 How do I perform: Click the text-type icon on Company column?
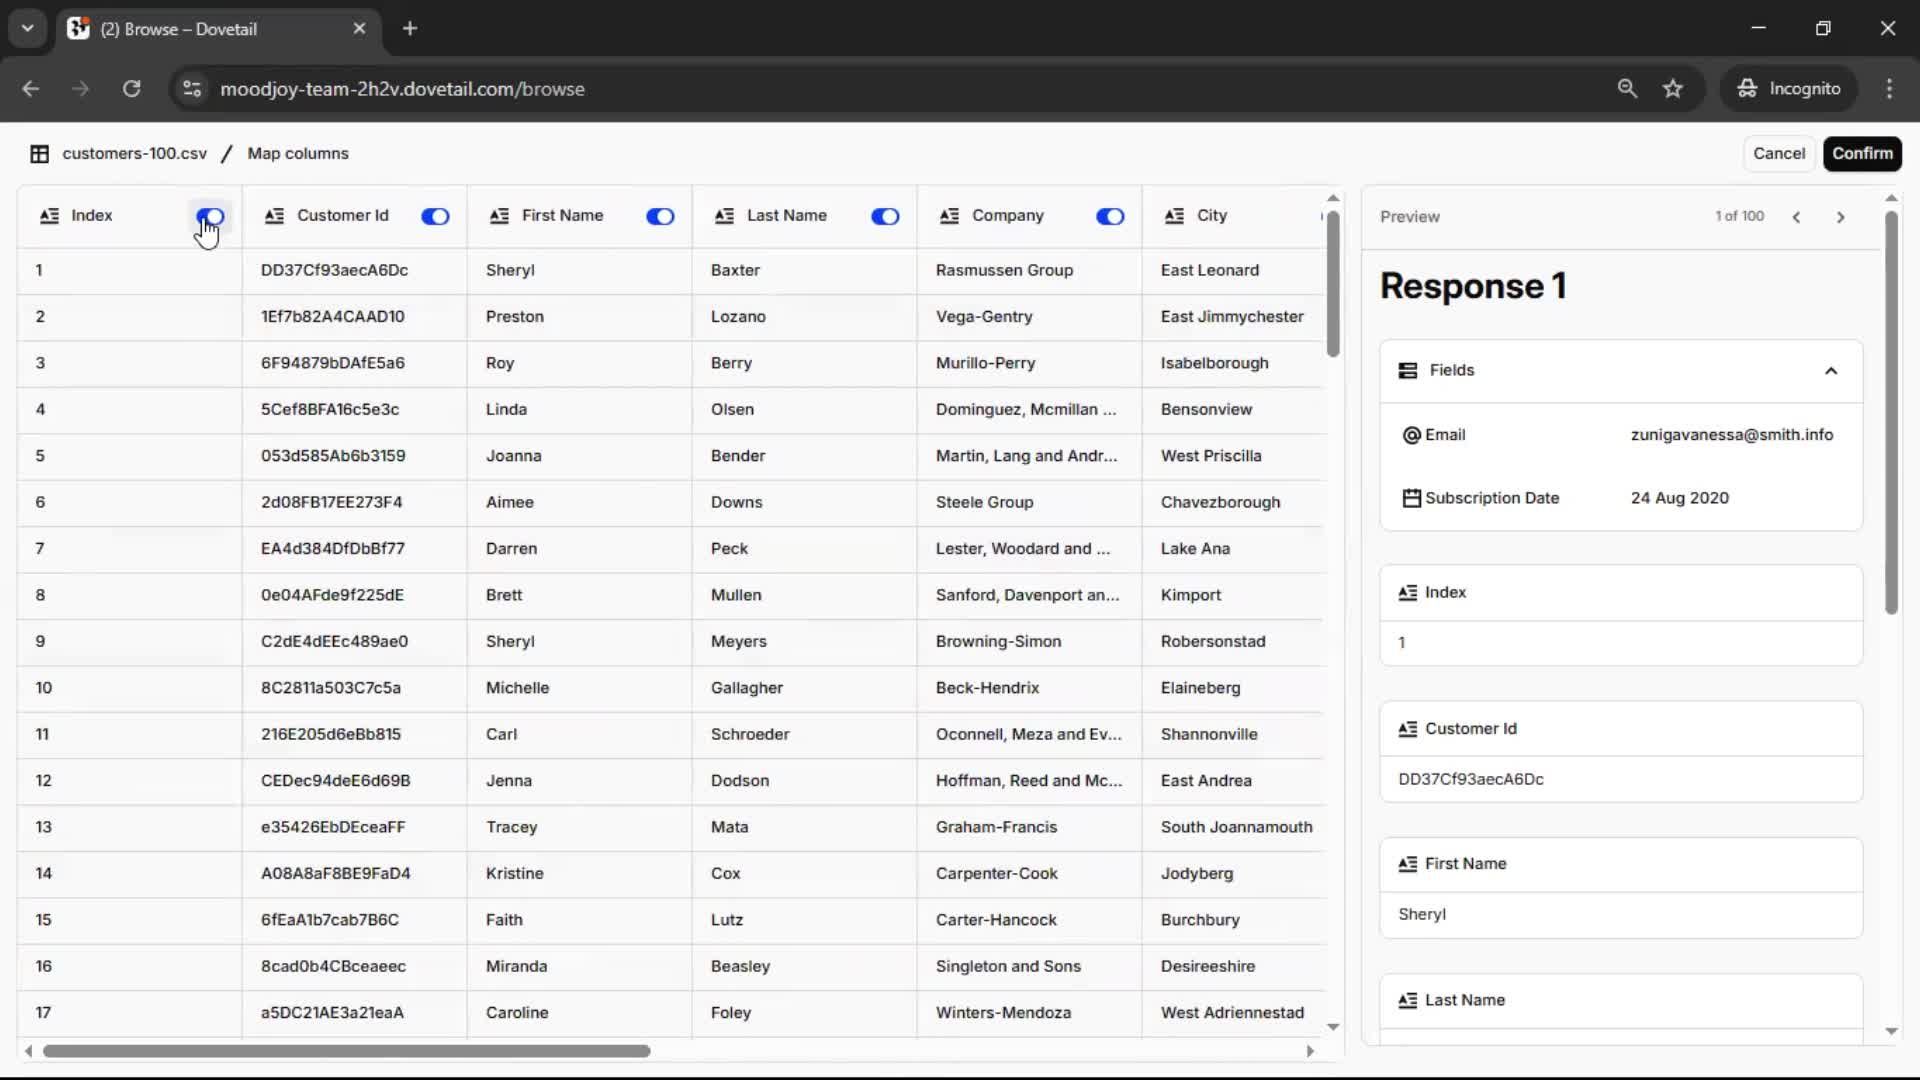coord(949,216)
